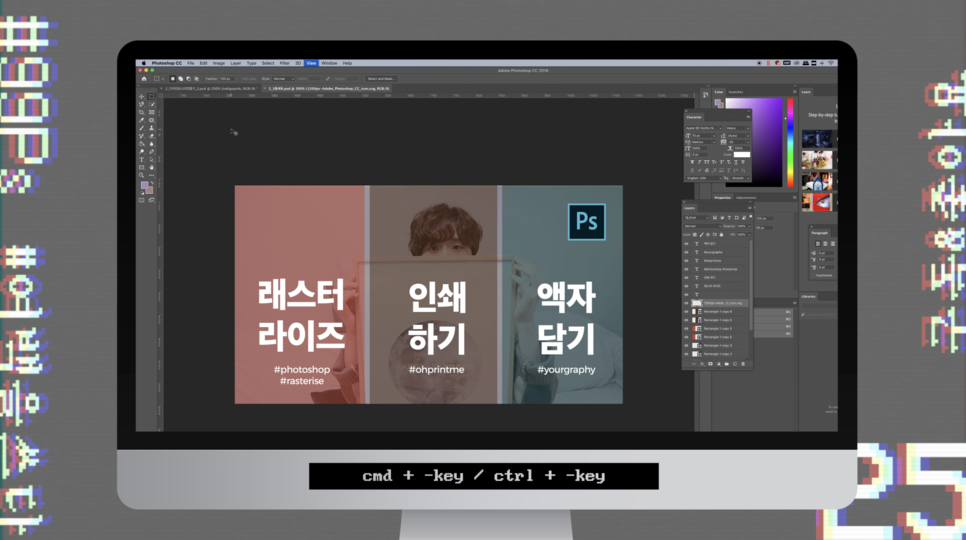This screenshot has height=540, width=966.
Task: Select the Move tool
Action: point(141,97)
